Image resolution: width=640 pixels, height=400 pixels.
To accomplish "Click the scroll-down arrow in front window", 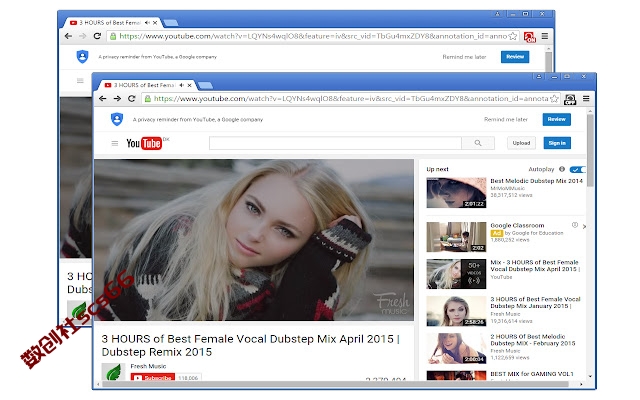I will [590, 376].
